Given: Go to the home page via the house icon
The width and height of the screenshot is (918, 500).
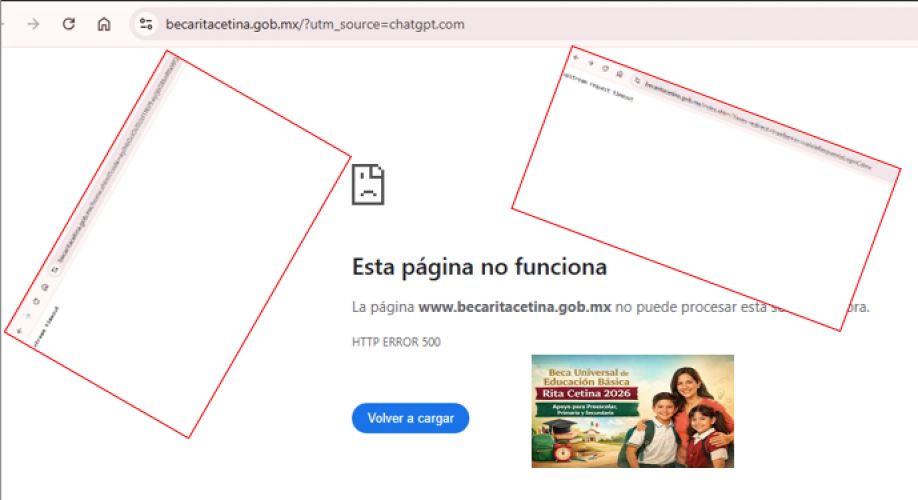Looking at the screenshot, I should coord(104,24).
